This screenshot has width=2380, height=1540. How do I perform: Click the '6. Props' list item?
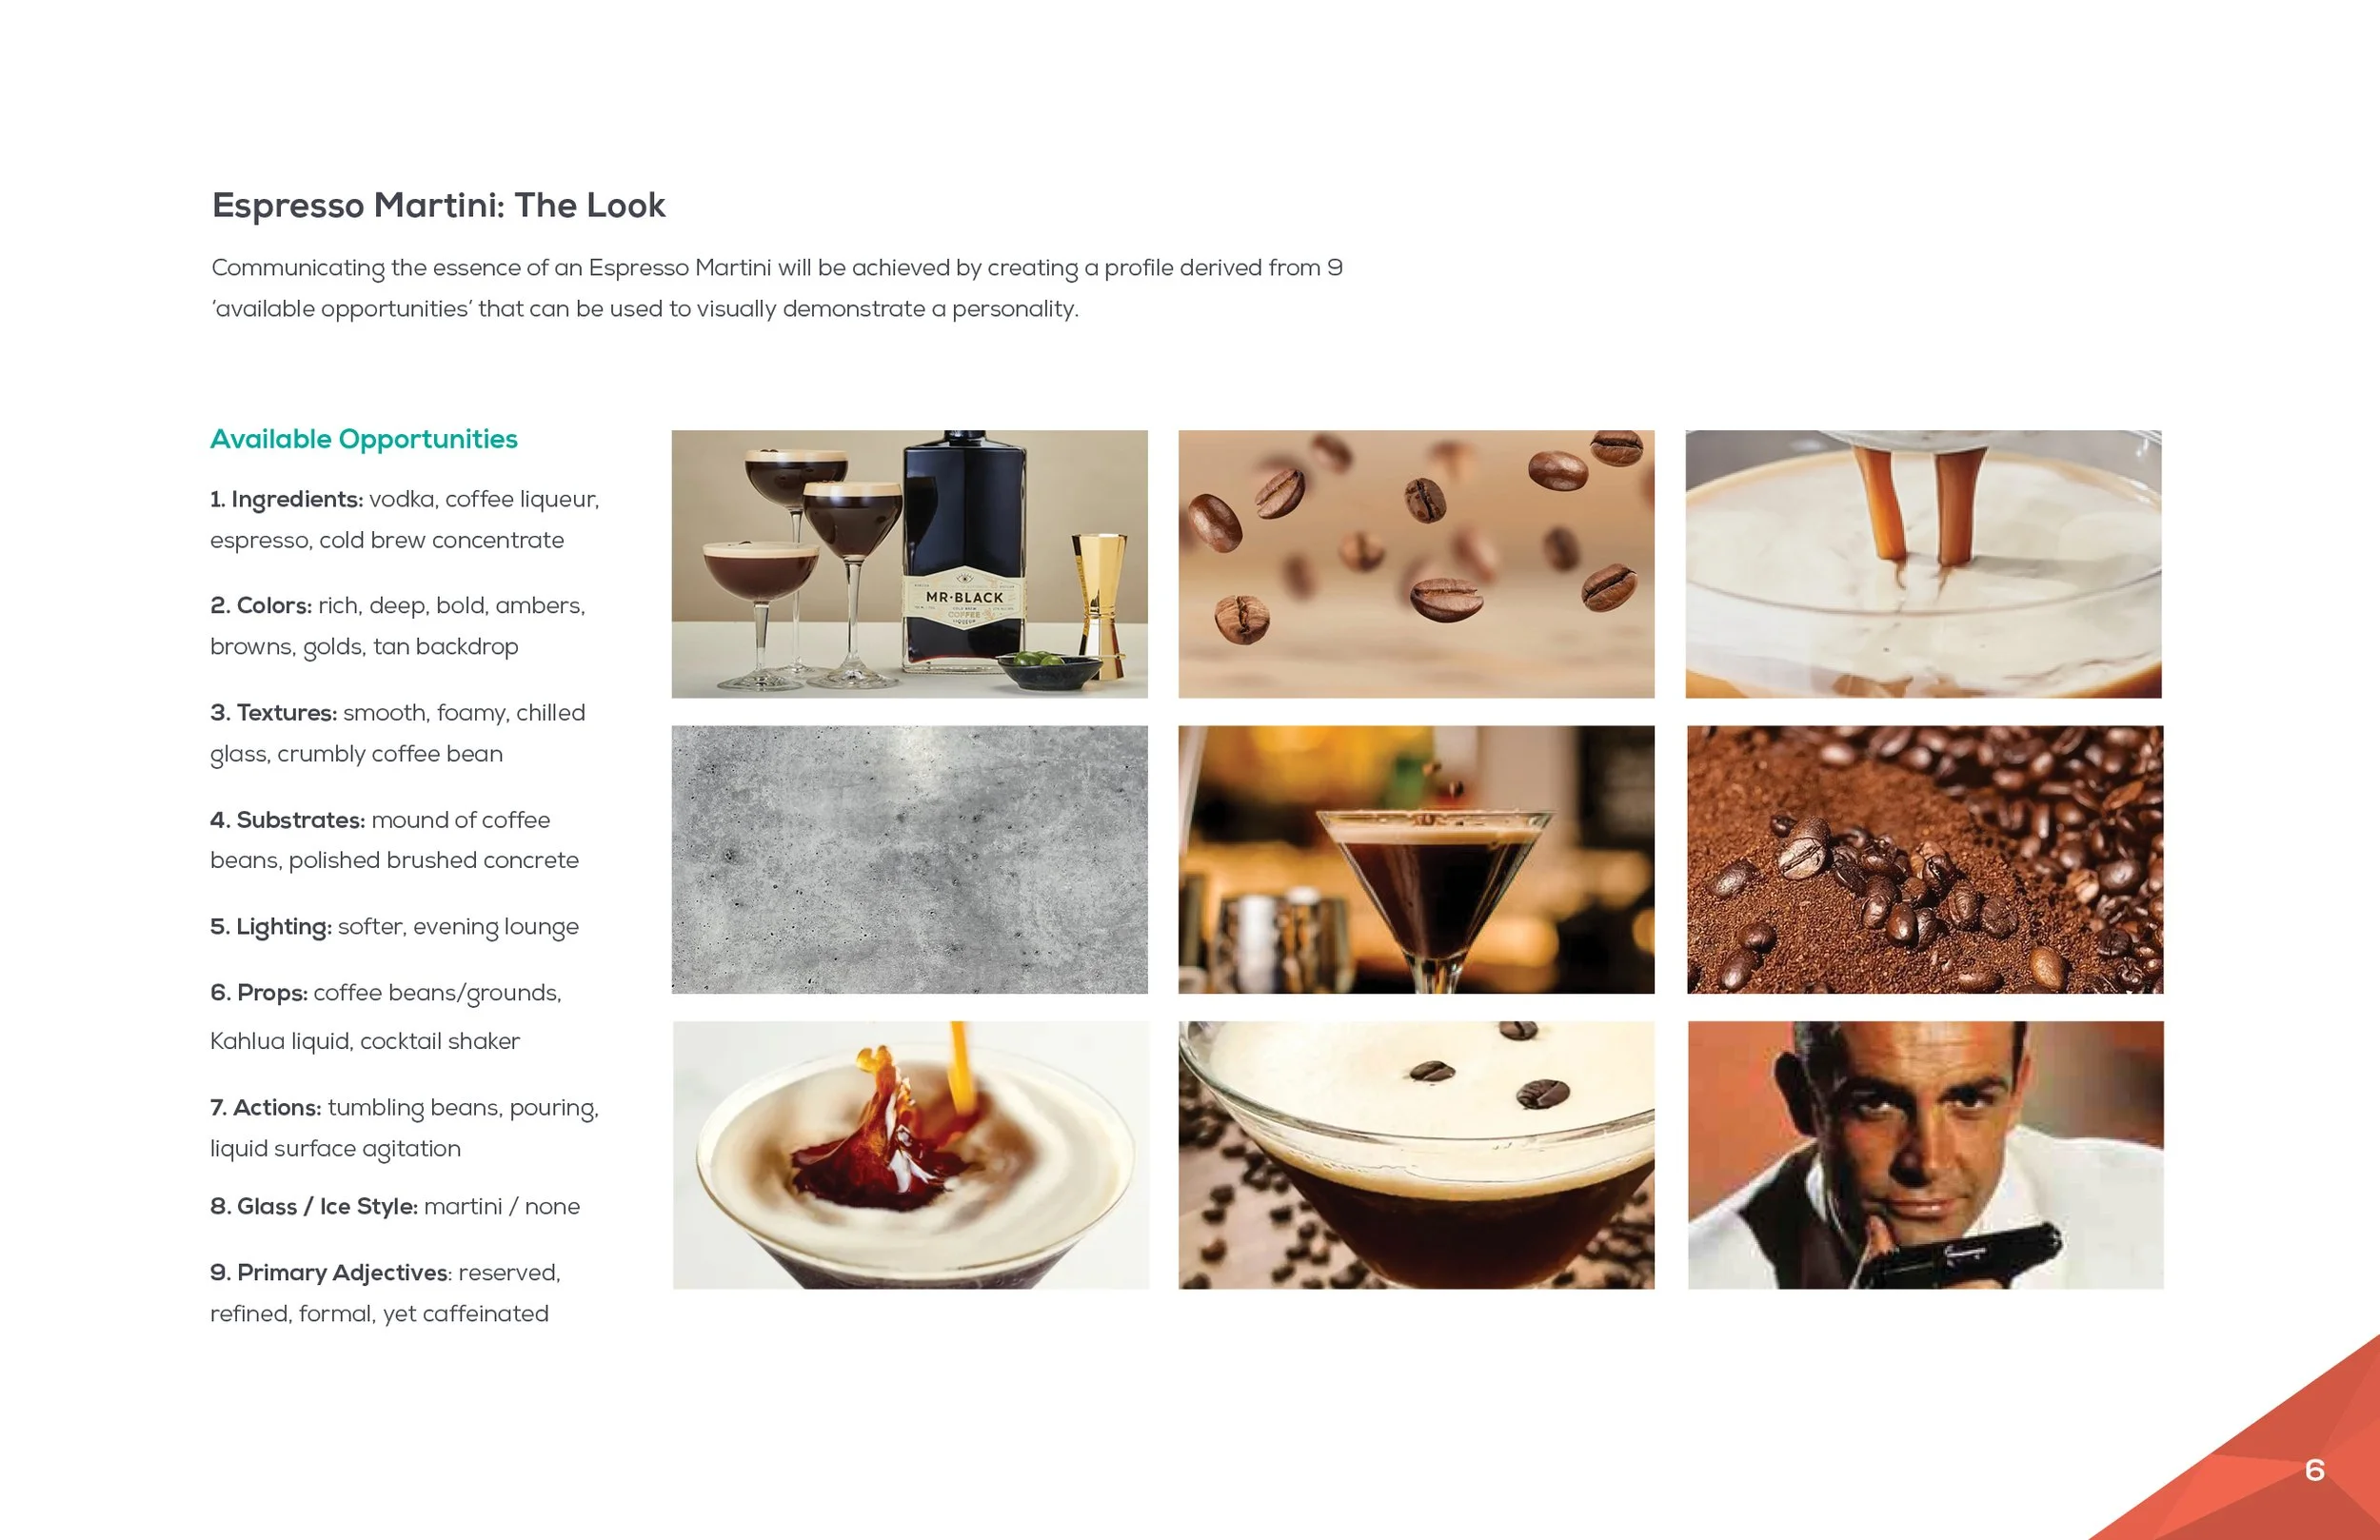point(386,1017)
